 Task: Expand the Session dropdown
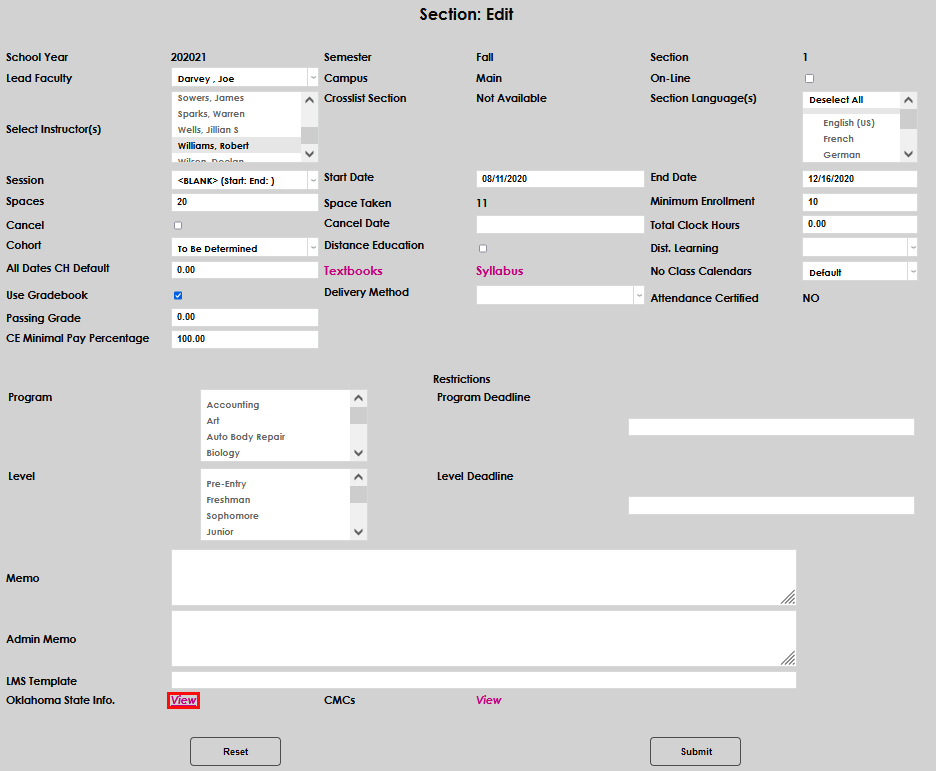244,181
